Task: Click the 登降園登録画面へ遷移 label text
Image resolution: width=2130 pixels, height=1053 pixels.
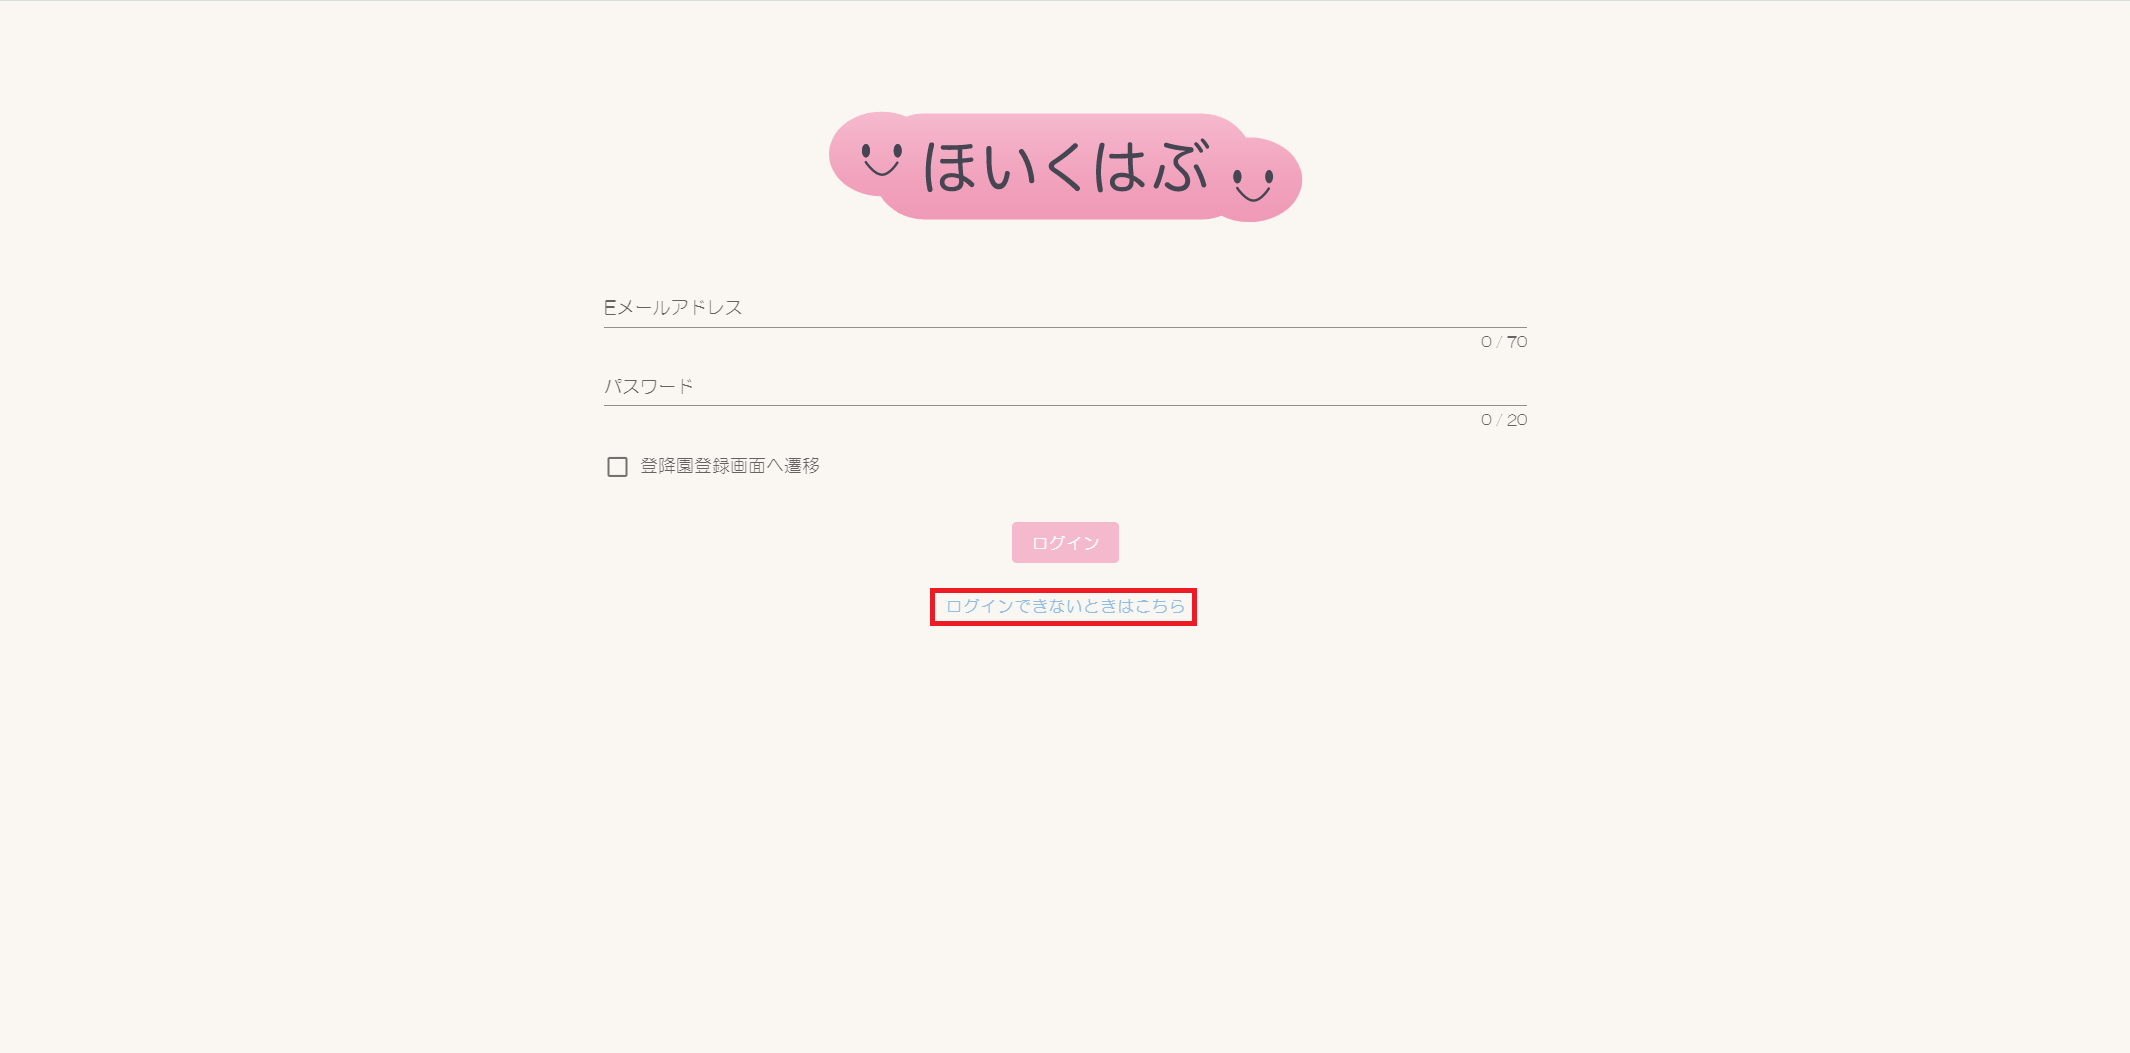Action: point(730,466)
